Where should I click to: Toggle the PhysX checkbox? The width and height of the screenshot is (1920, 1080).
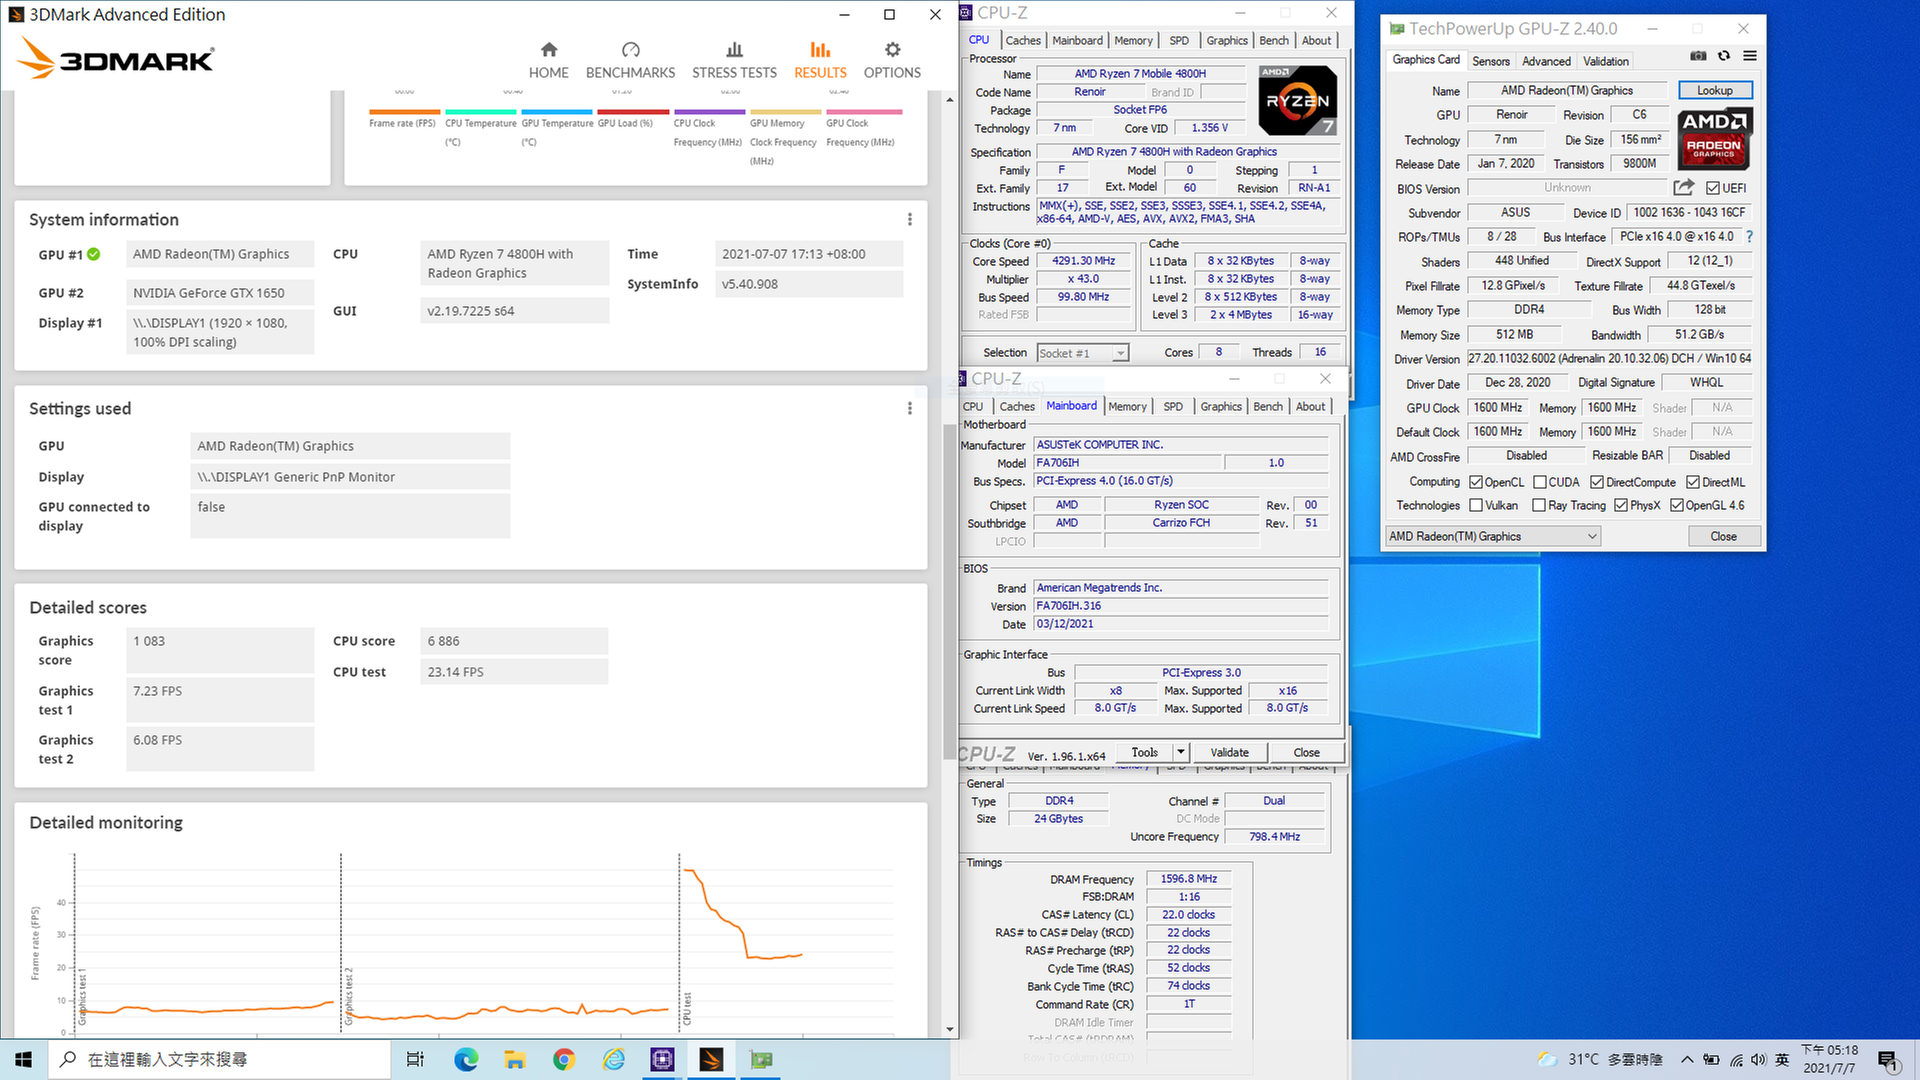[x=1621, y=505]
